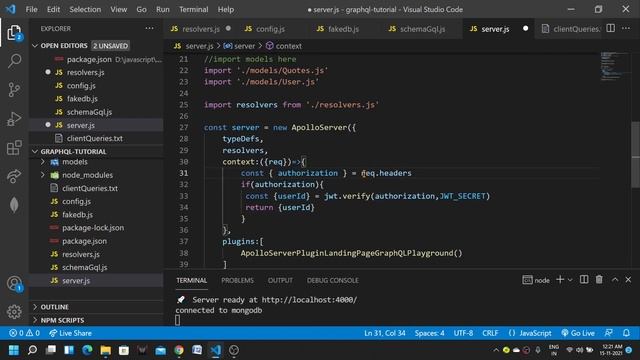Screen dimensions: 640x360
Task: Open the notifications bell in status bar
Action: point(627,333)
